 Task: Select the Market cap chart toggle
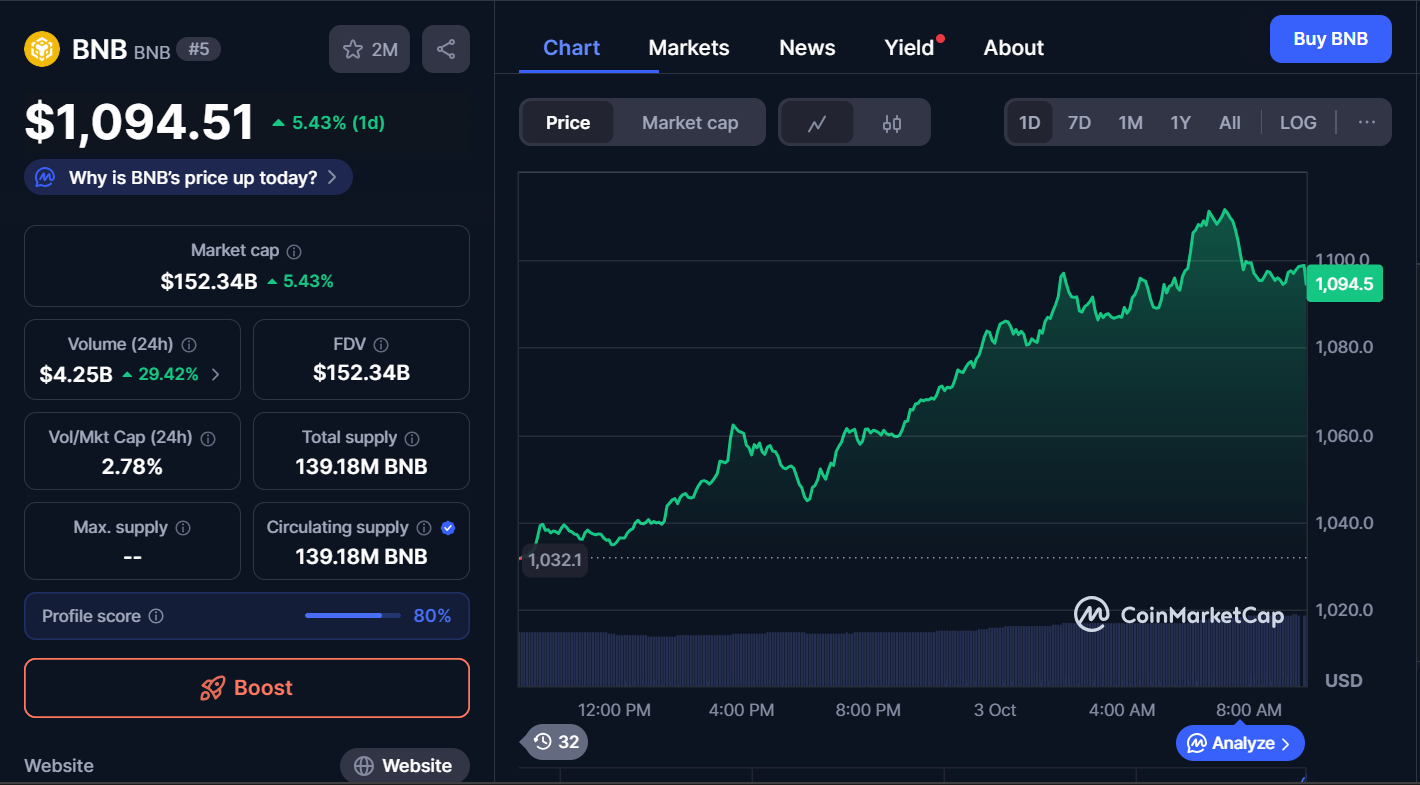point(690,123)
